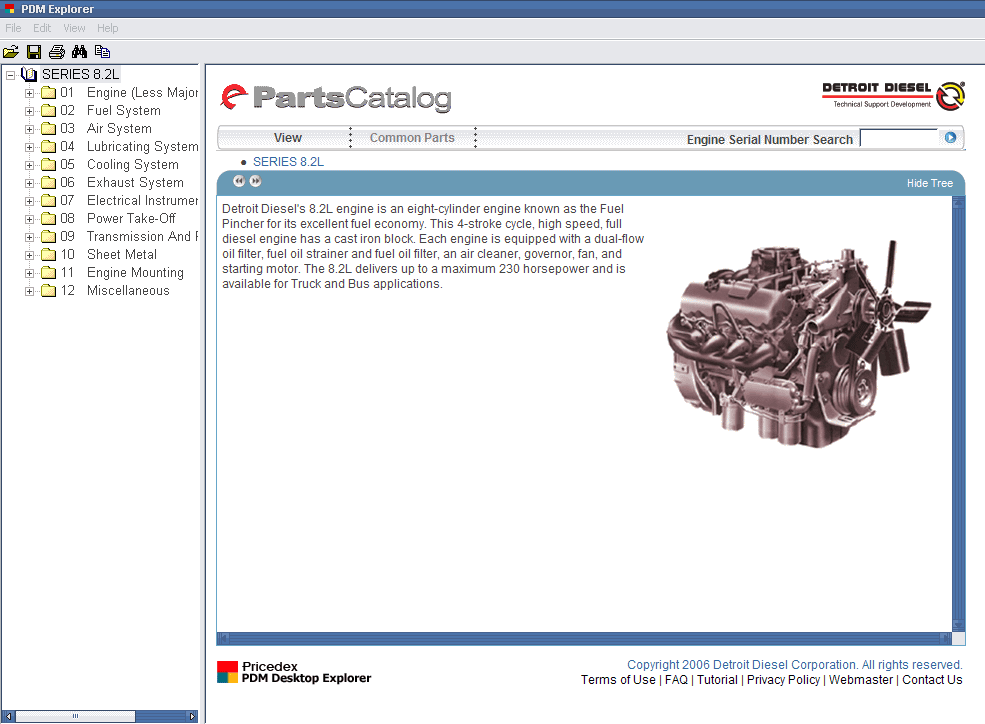
Task: Open the Contact Us link
Action: click(x=932, y=680)
